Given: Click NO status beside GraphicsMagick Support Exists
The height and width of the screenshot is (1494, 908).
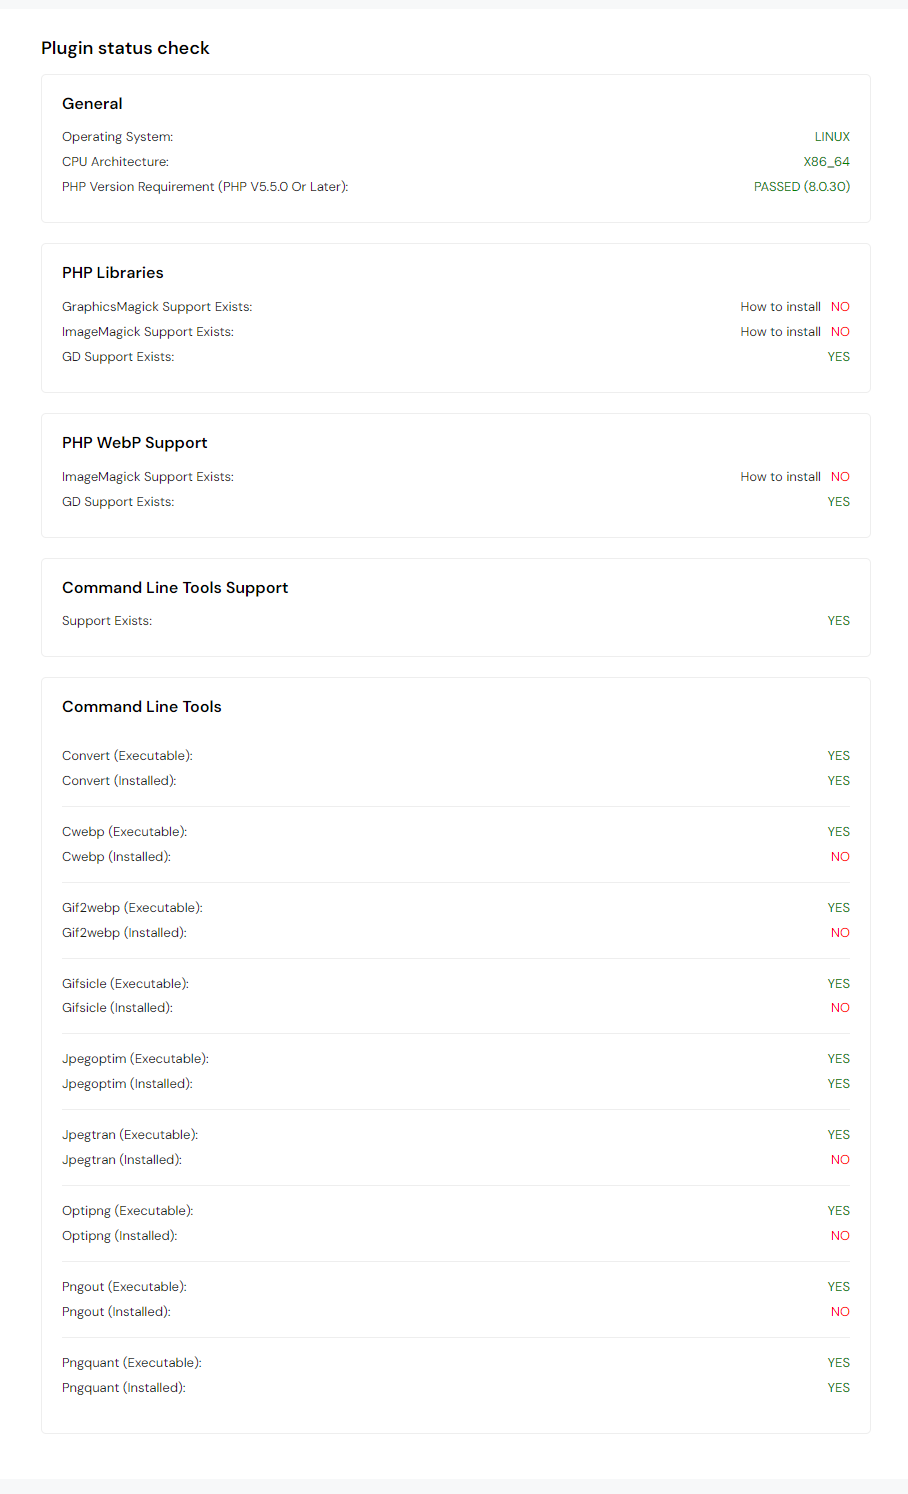Looking at the screenshot, I should [x=840, y=307].
